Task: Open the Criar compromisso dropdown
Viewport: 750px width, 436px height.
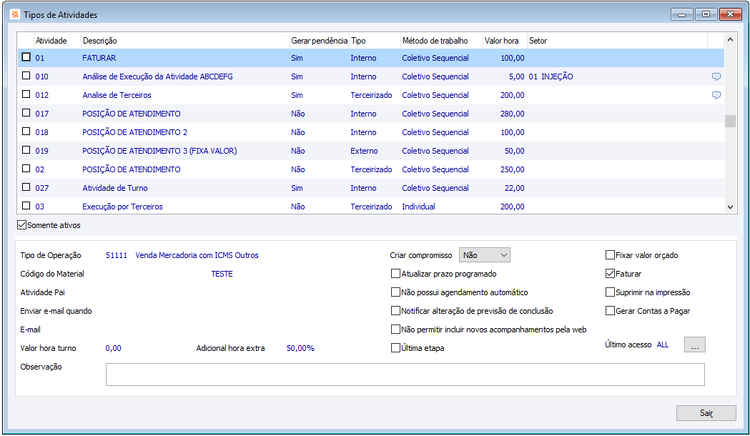Action: tap(485, 255)
